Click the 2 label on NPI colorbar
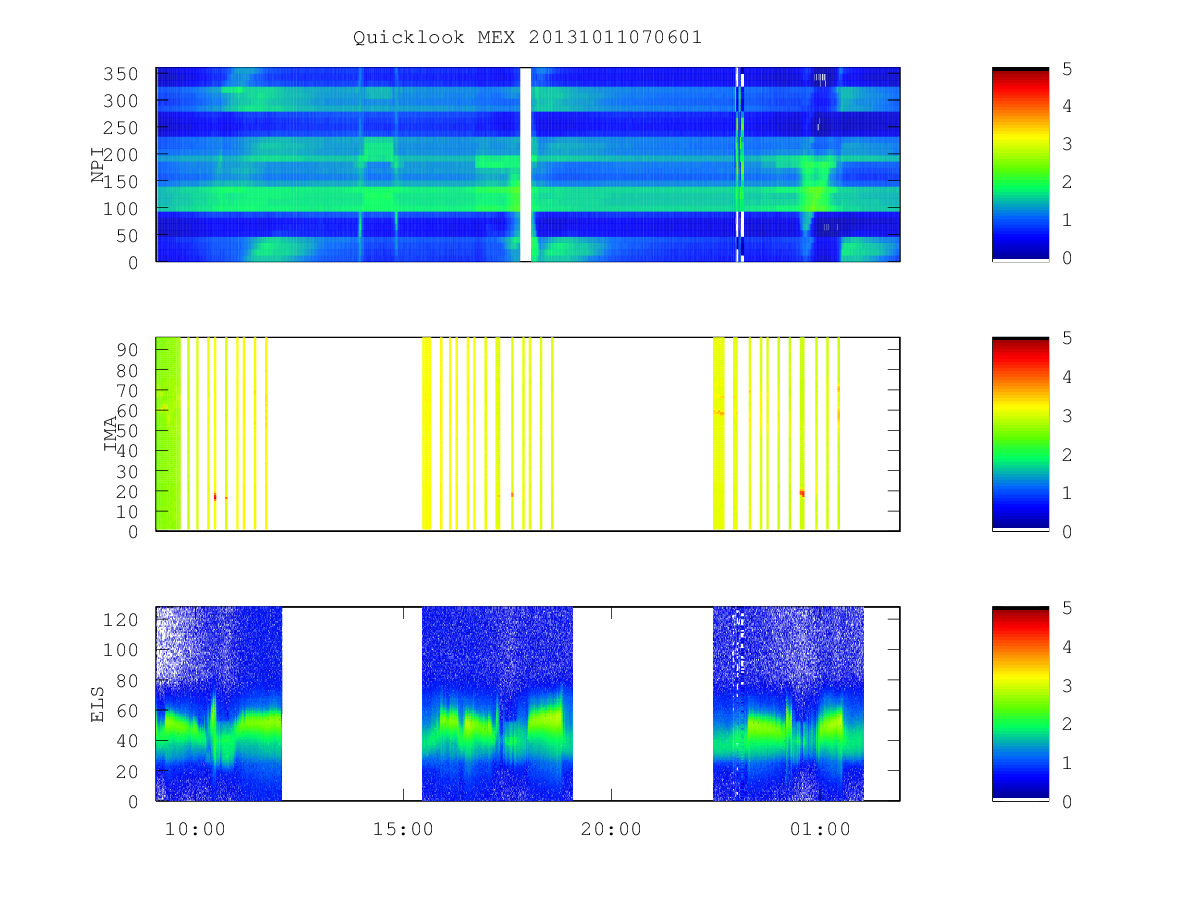Image resolution: width=1200 pixels, height=900 pixels. [1066, 182]
